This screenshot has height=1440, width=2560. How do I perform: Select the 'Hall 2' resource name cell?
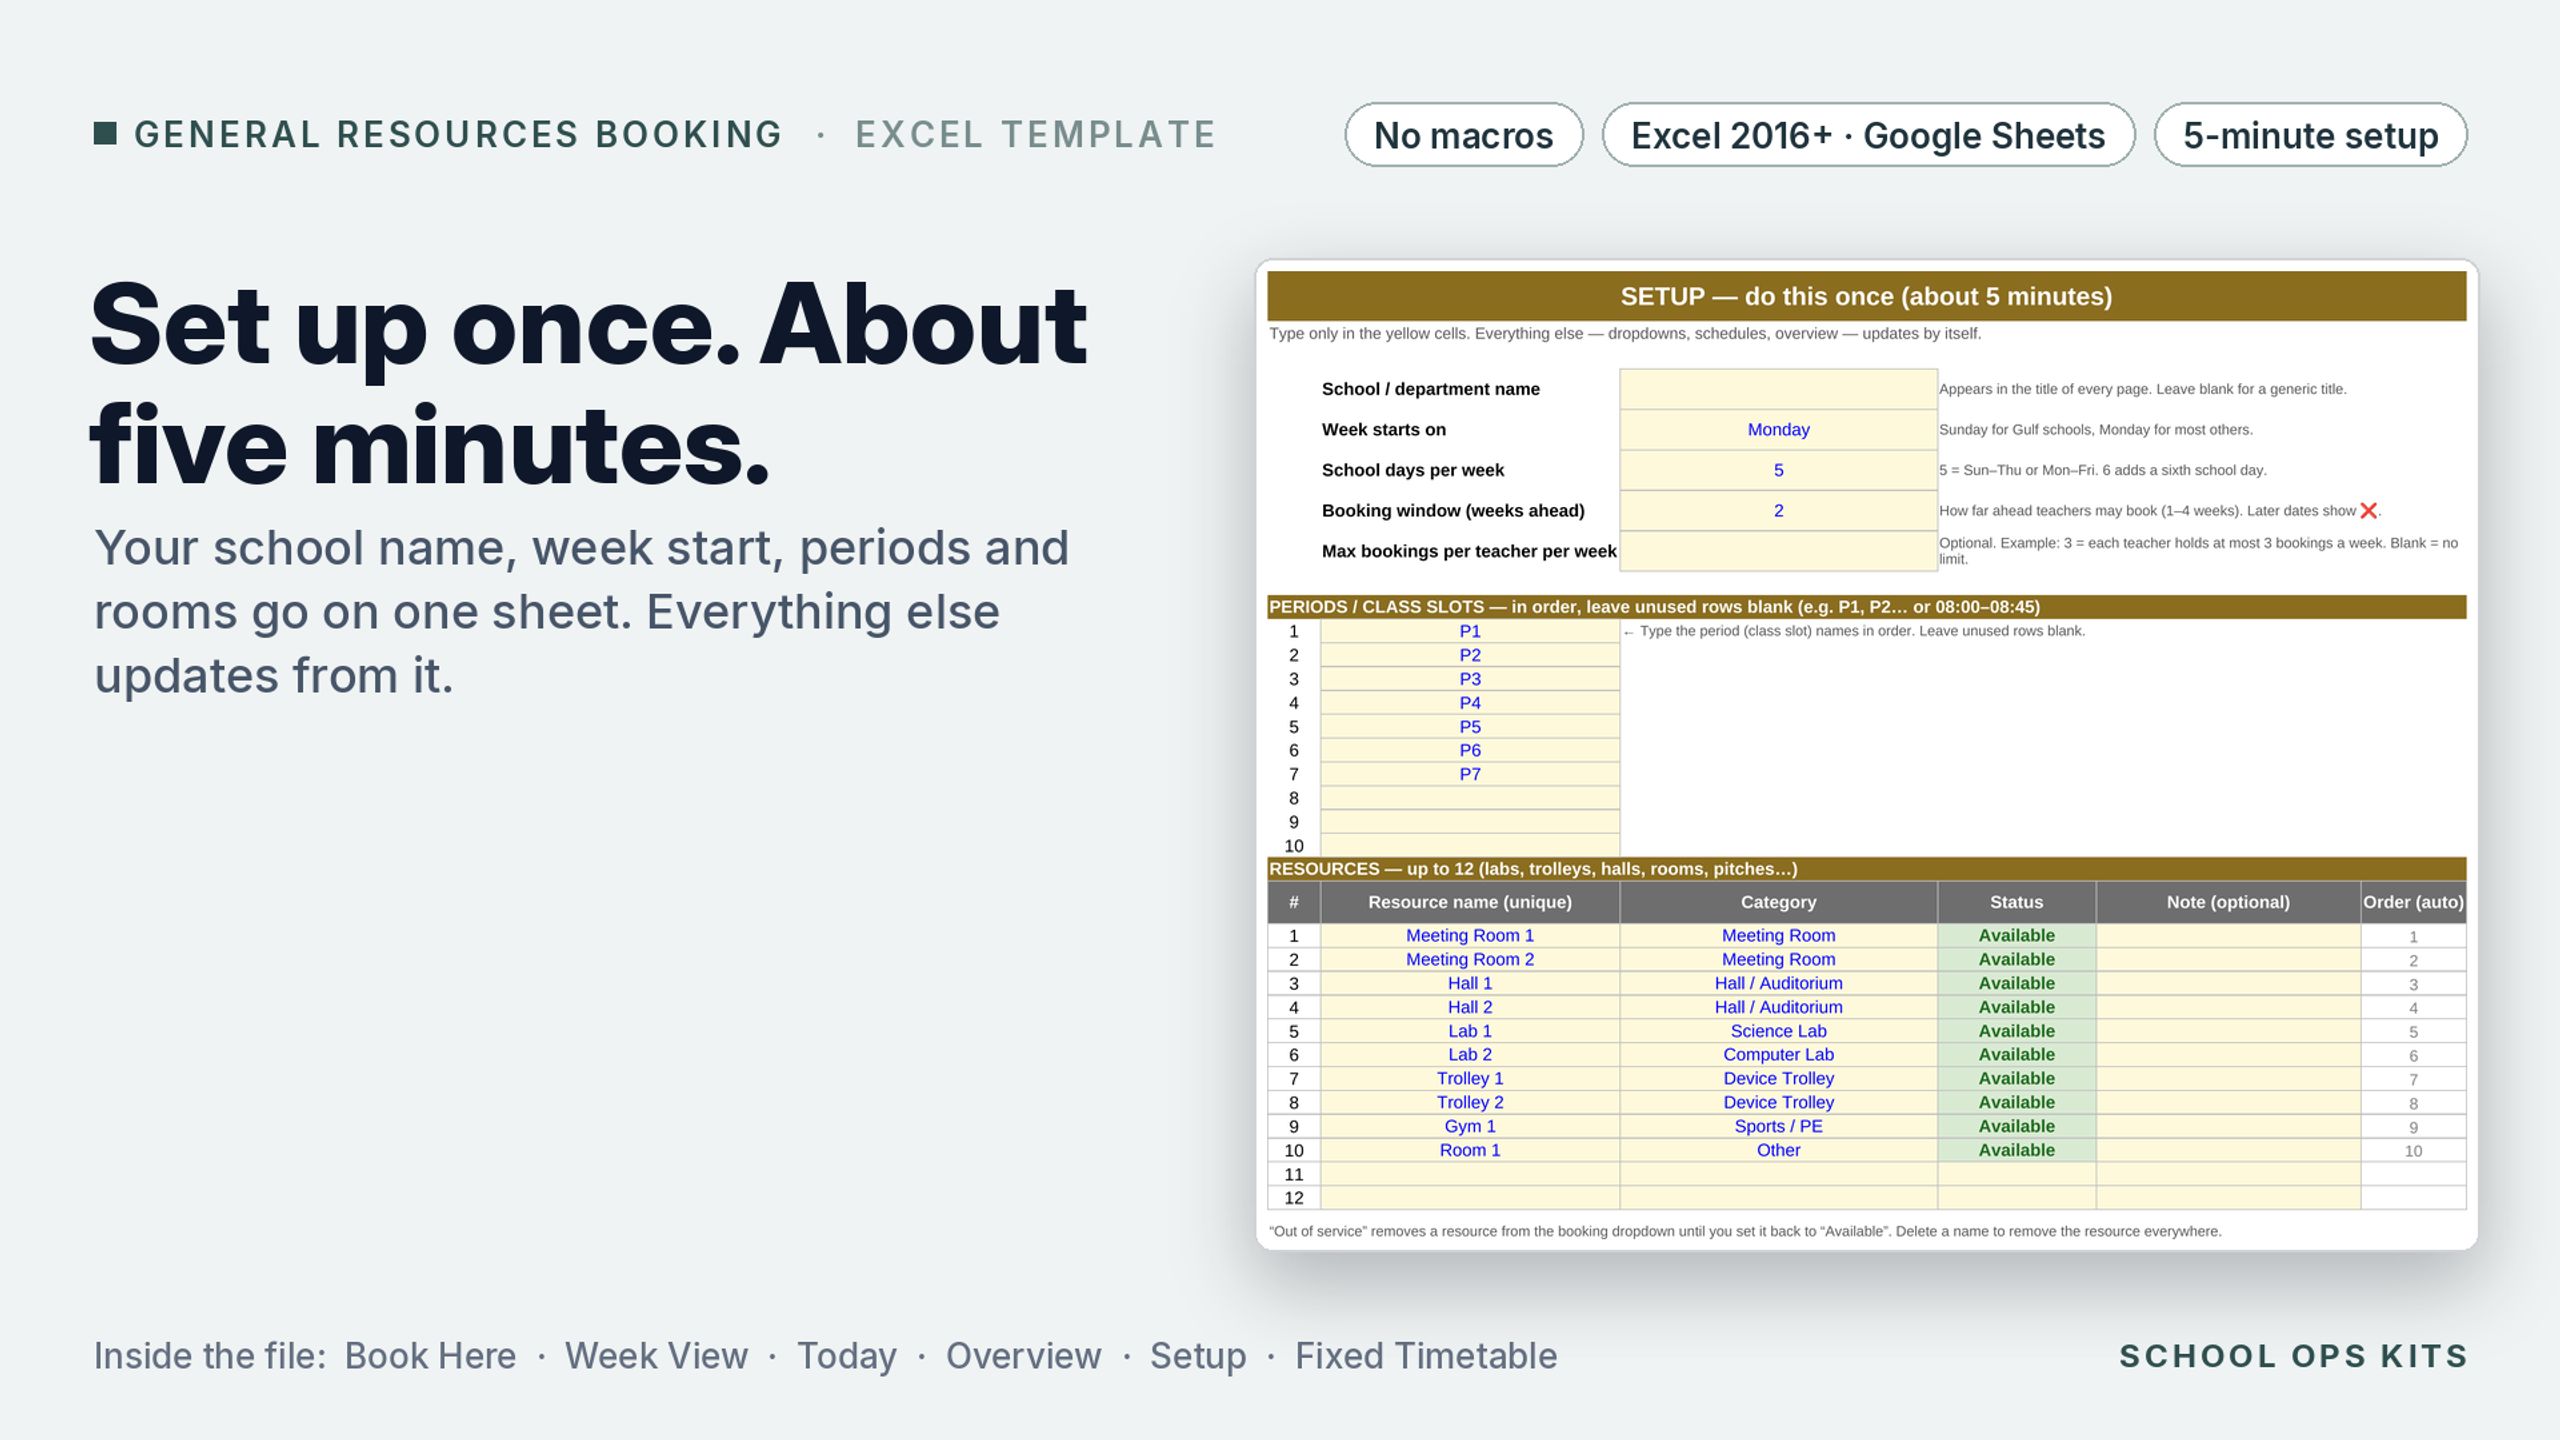(x=1469, y=1007)
